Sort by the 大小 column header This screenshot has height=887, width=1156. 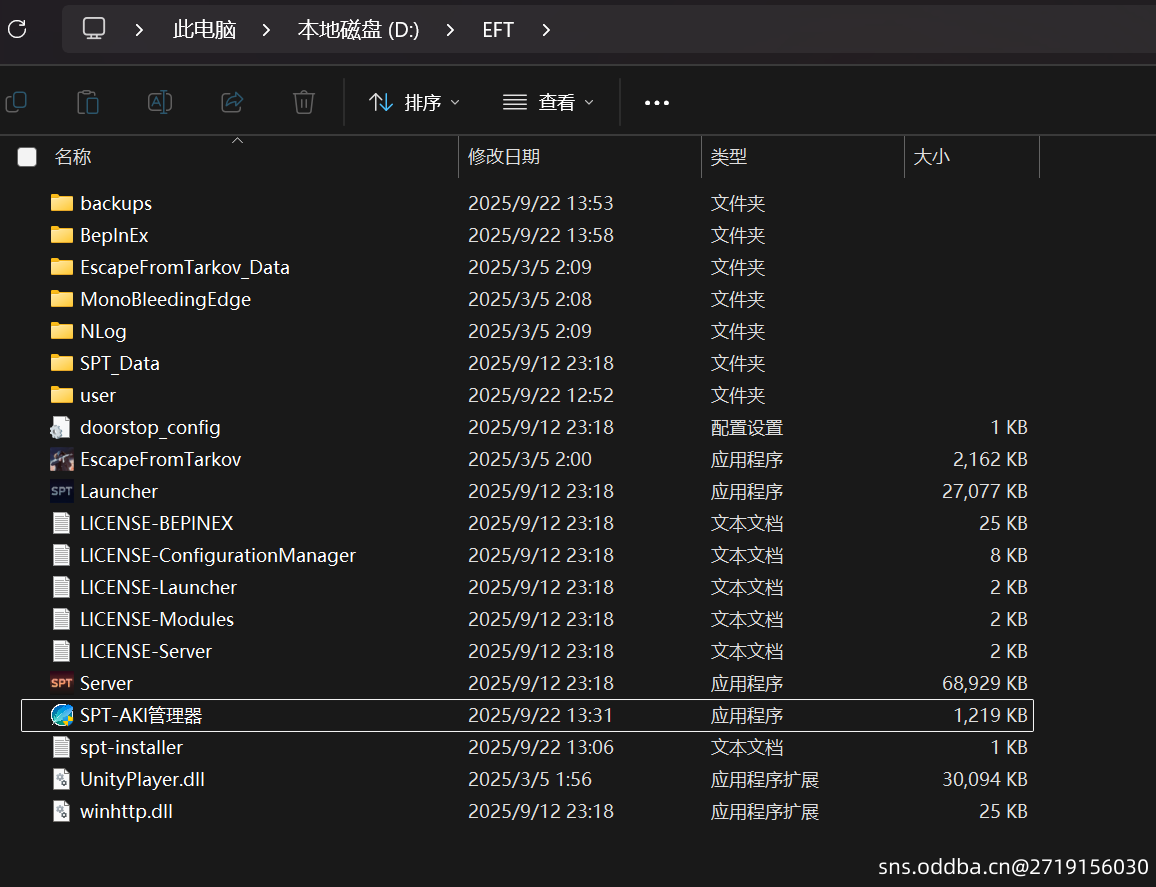[932, 156]
